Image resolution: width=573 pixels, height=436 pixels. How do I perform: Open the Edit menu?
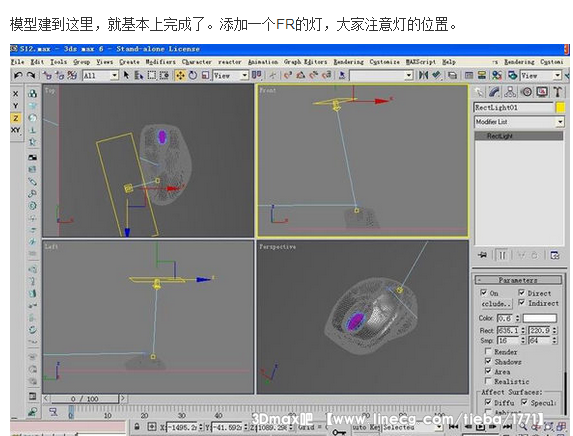37,62
